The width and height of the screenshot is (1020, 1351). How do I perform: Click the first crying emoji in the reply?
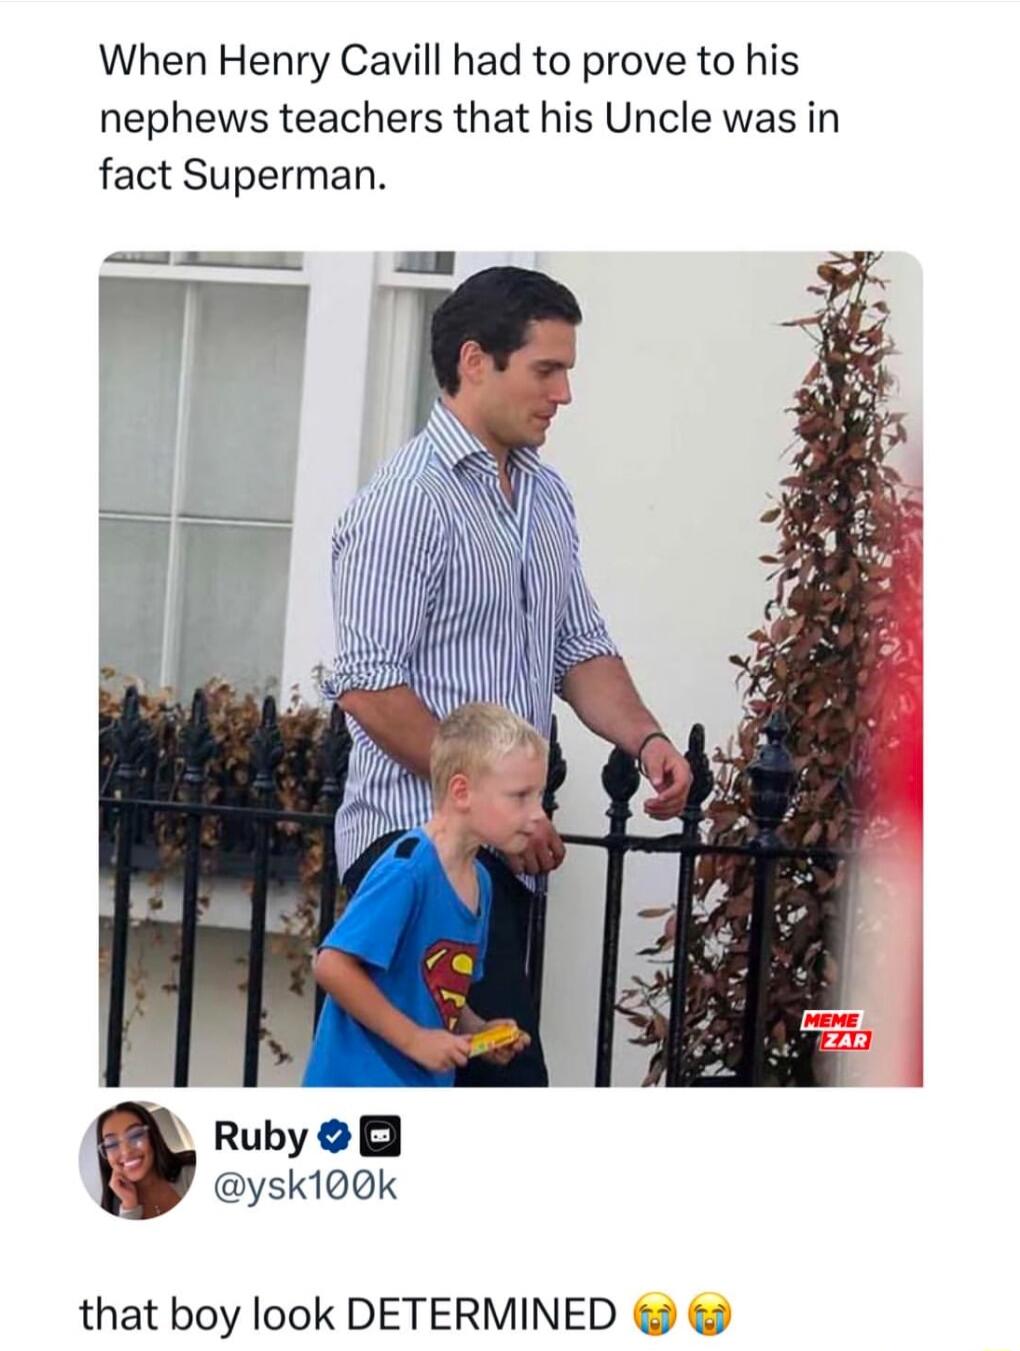pyautogui.click(x=655, y=1315)
